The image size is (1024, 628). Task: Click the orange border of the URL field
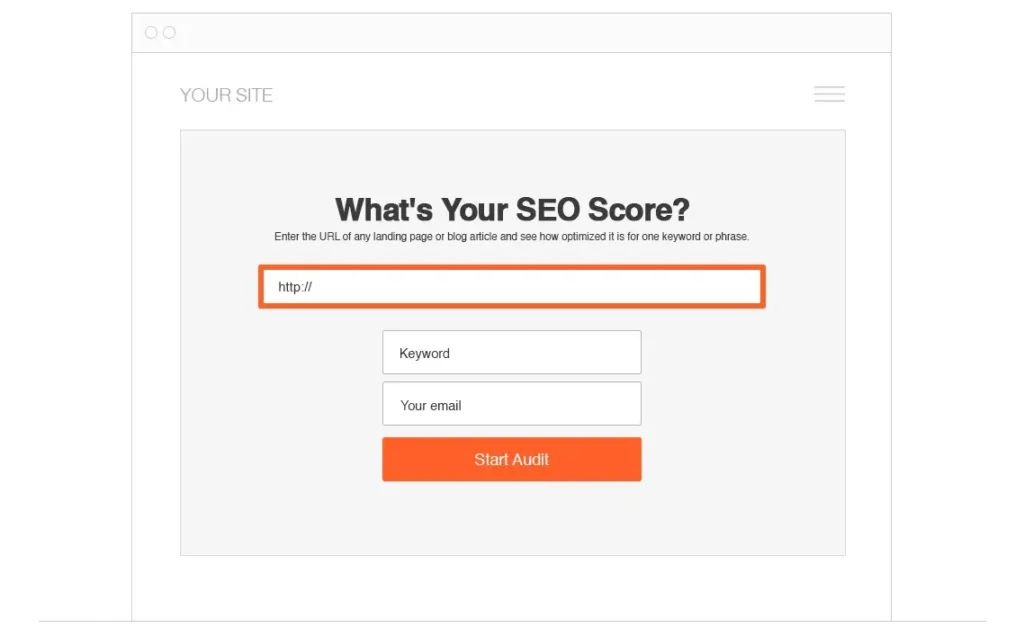(512, 266)
